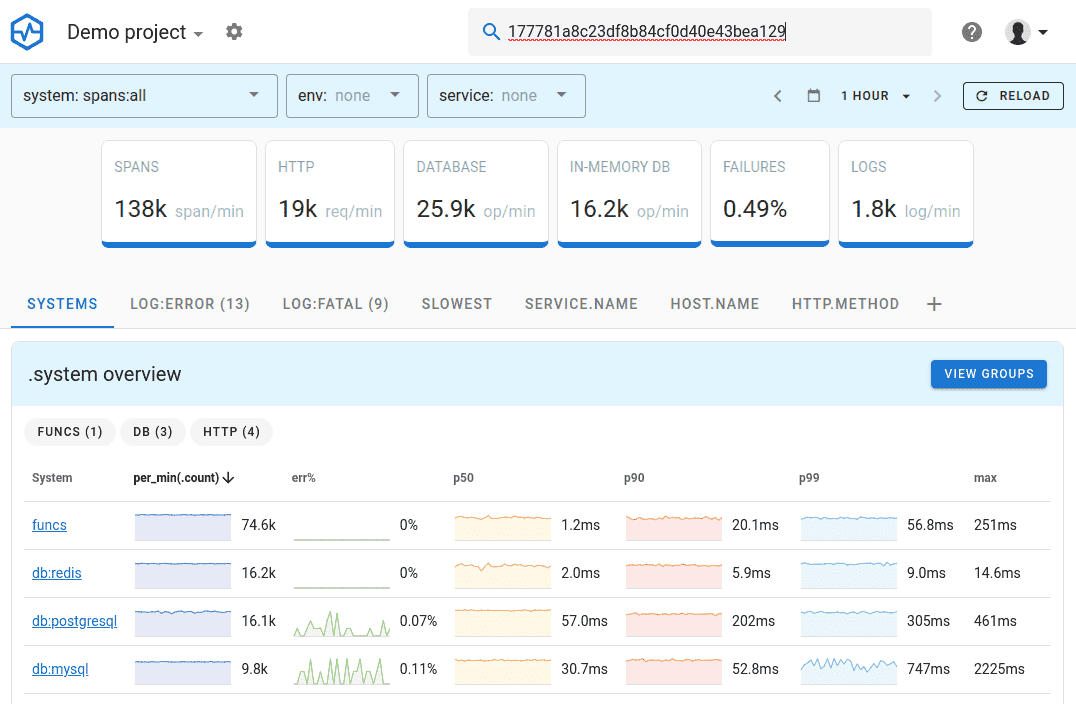Switch to the LOG:ERROR (13) tab
Image resolution: width=1076 pixels, height=704 pixels.
pos(189,304)
